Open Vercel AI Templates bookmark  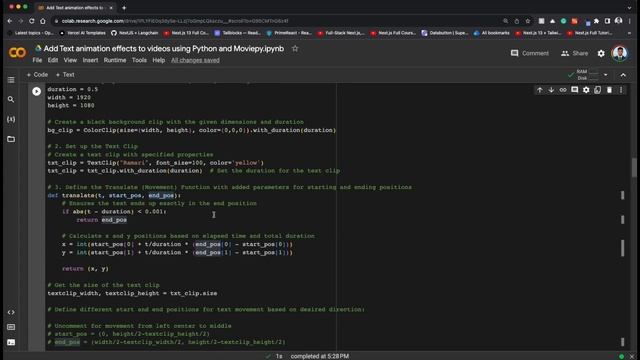[x=82, y=33]
